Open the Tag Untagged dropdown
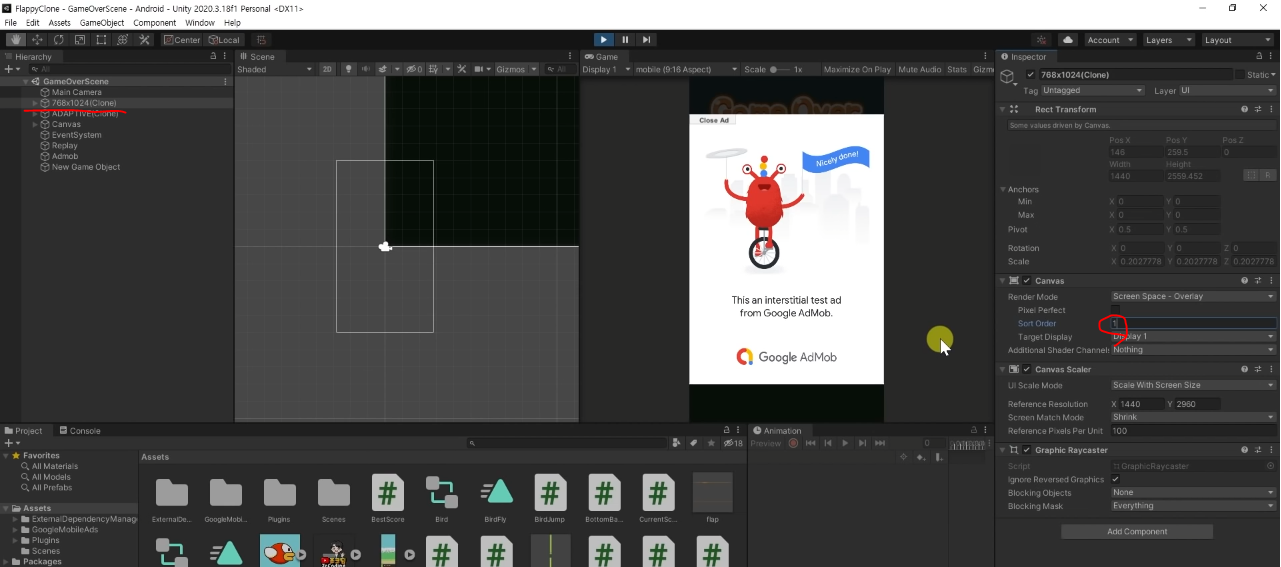This screenshot has height=567, width=1281. click(1094, 90)
